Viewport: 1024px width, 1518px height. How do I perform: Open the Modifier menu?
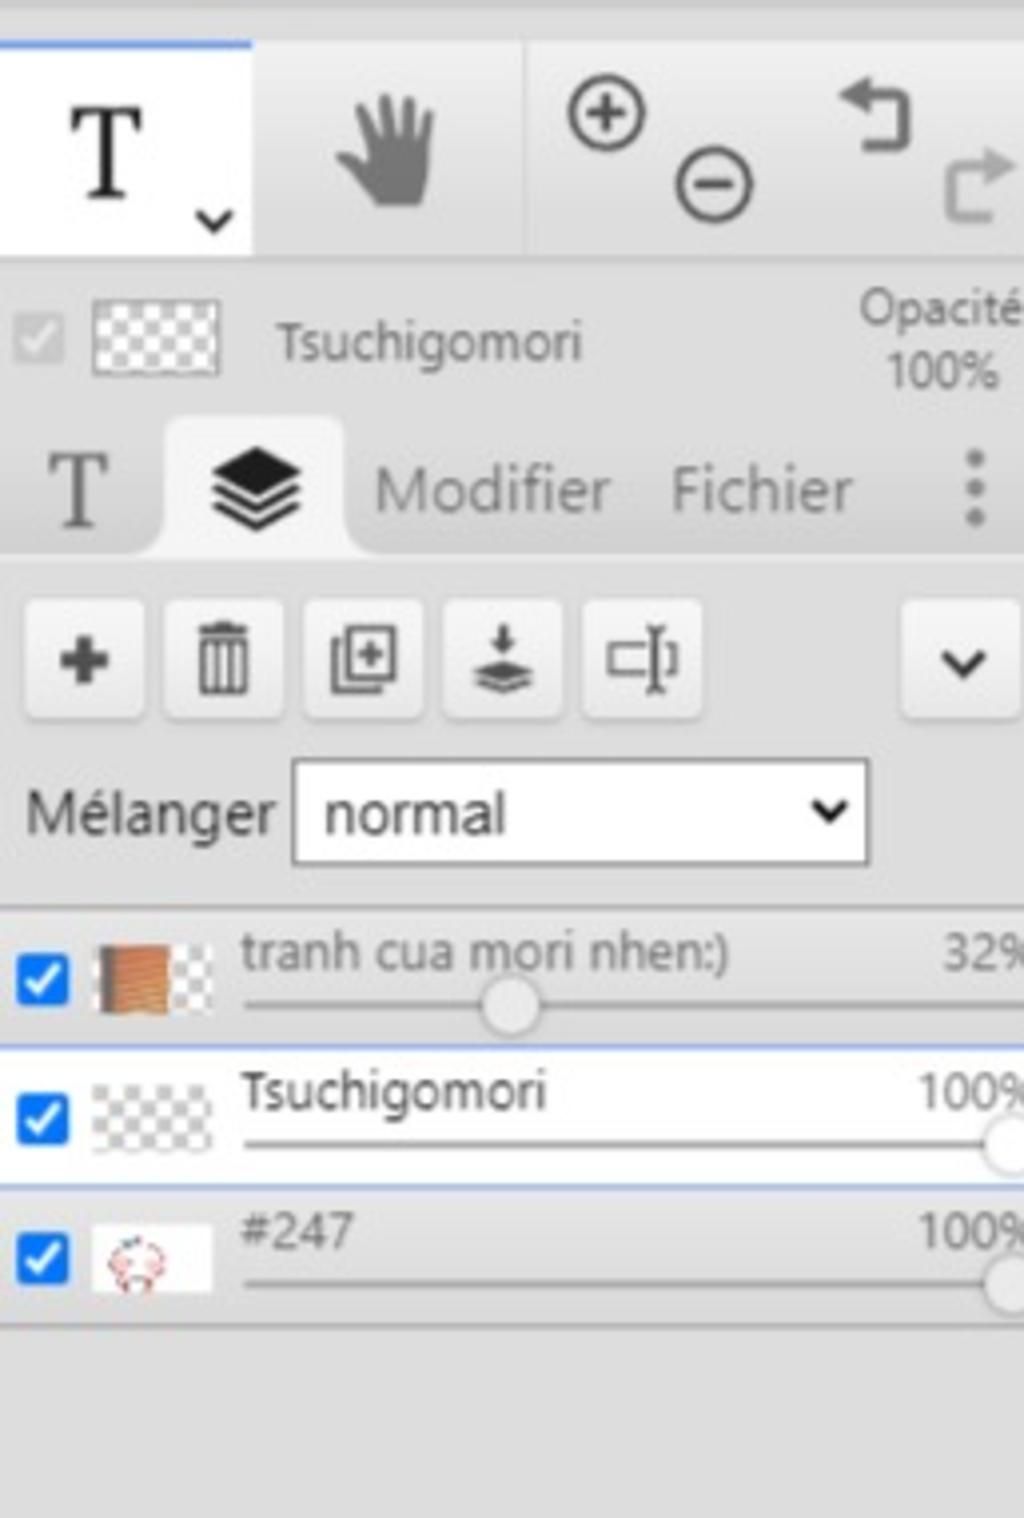(x=492, y=490)
